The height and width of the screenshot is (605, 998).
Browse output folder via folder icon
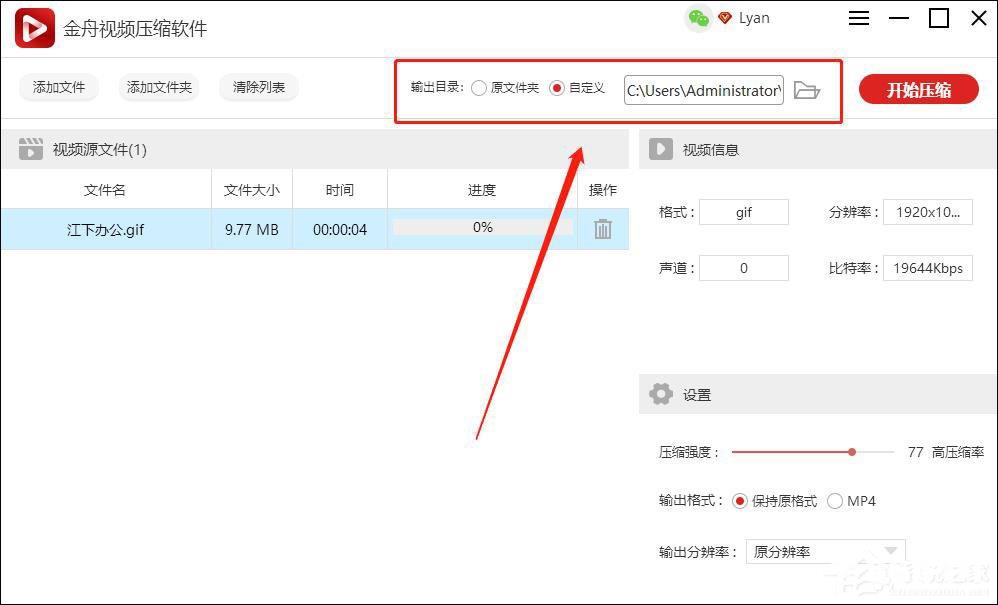click(x=807, y=90)
